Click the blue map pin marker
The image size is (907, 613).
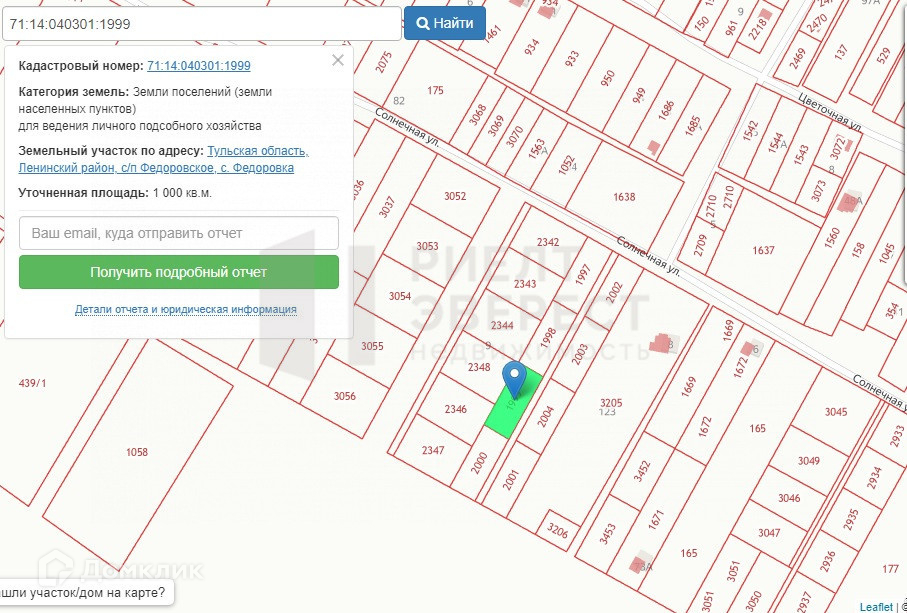(x=514, y=379)
